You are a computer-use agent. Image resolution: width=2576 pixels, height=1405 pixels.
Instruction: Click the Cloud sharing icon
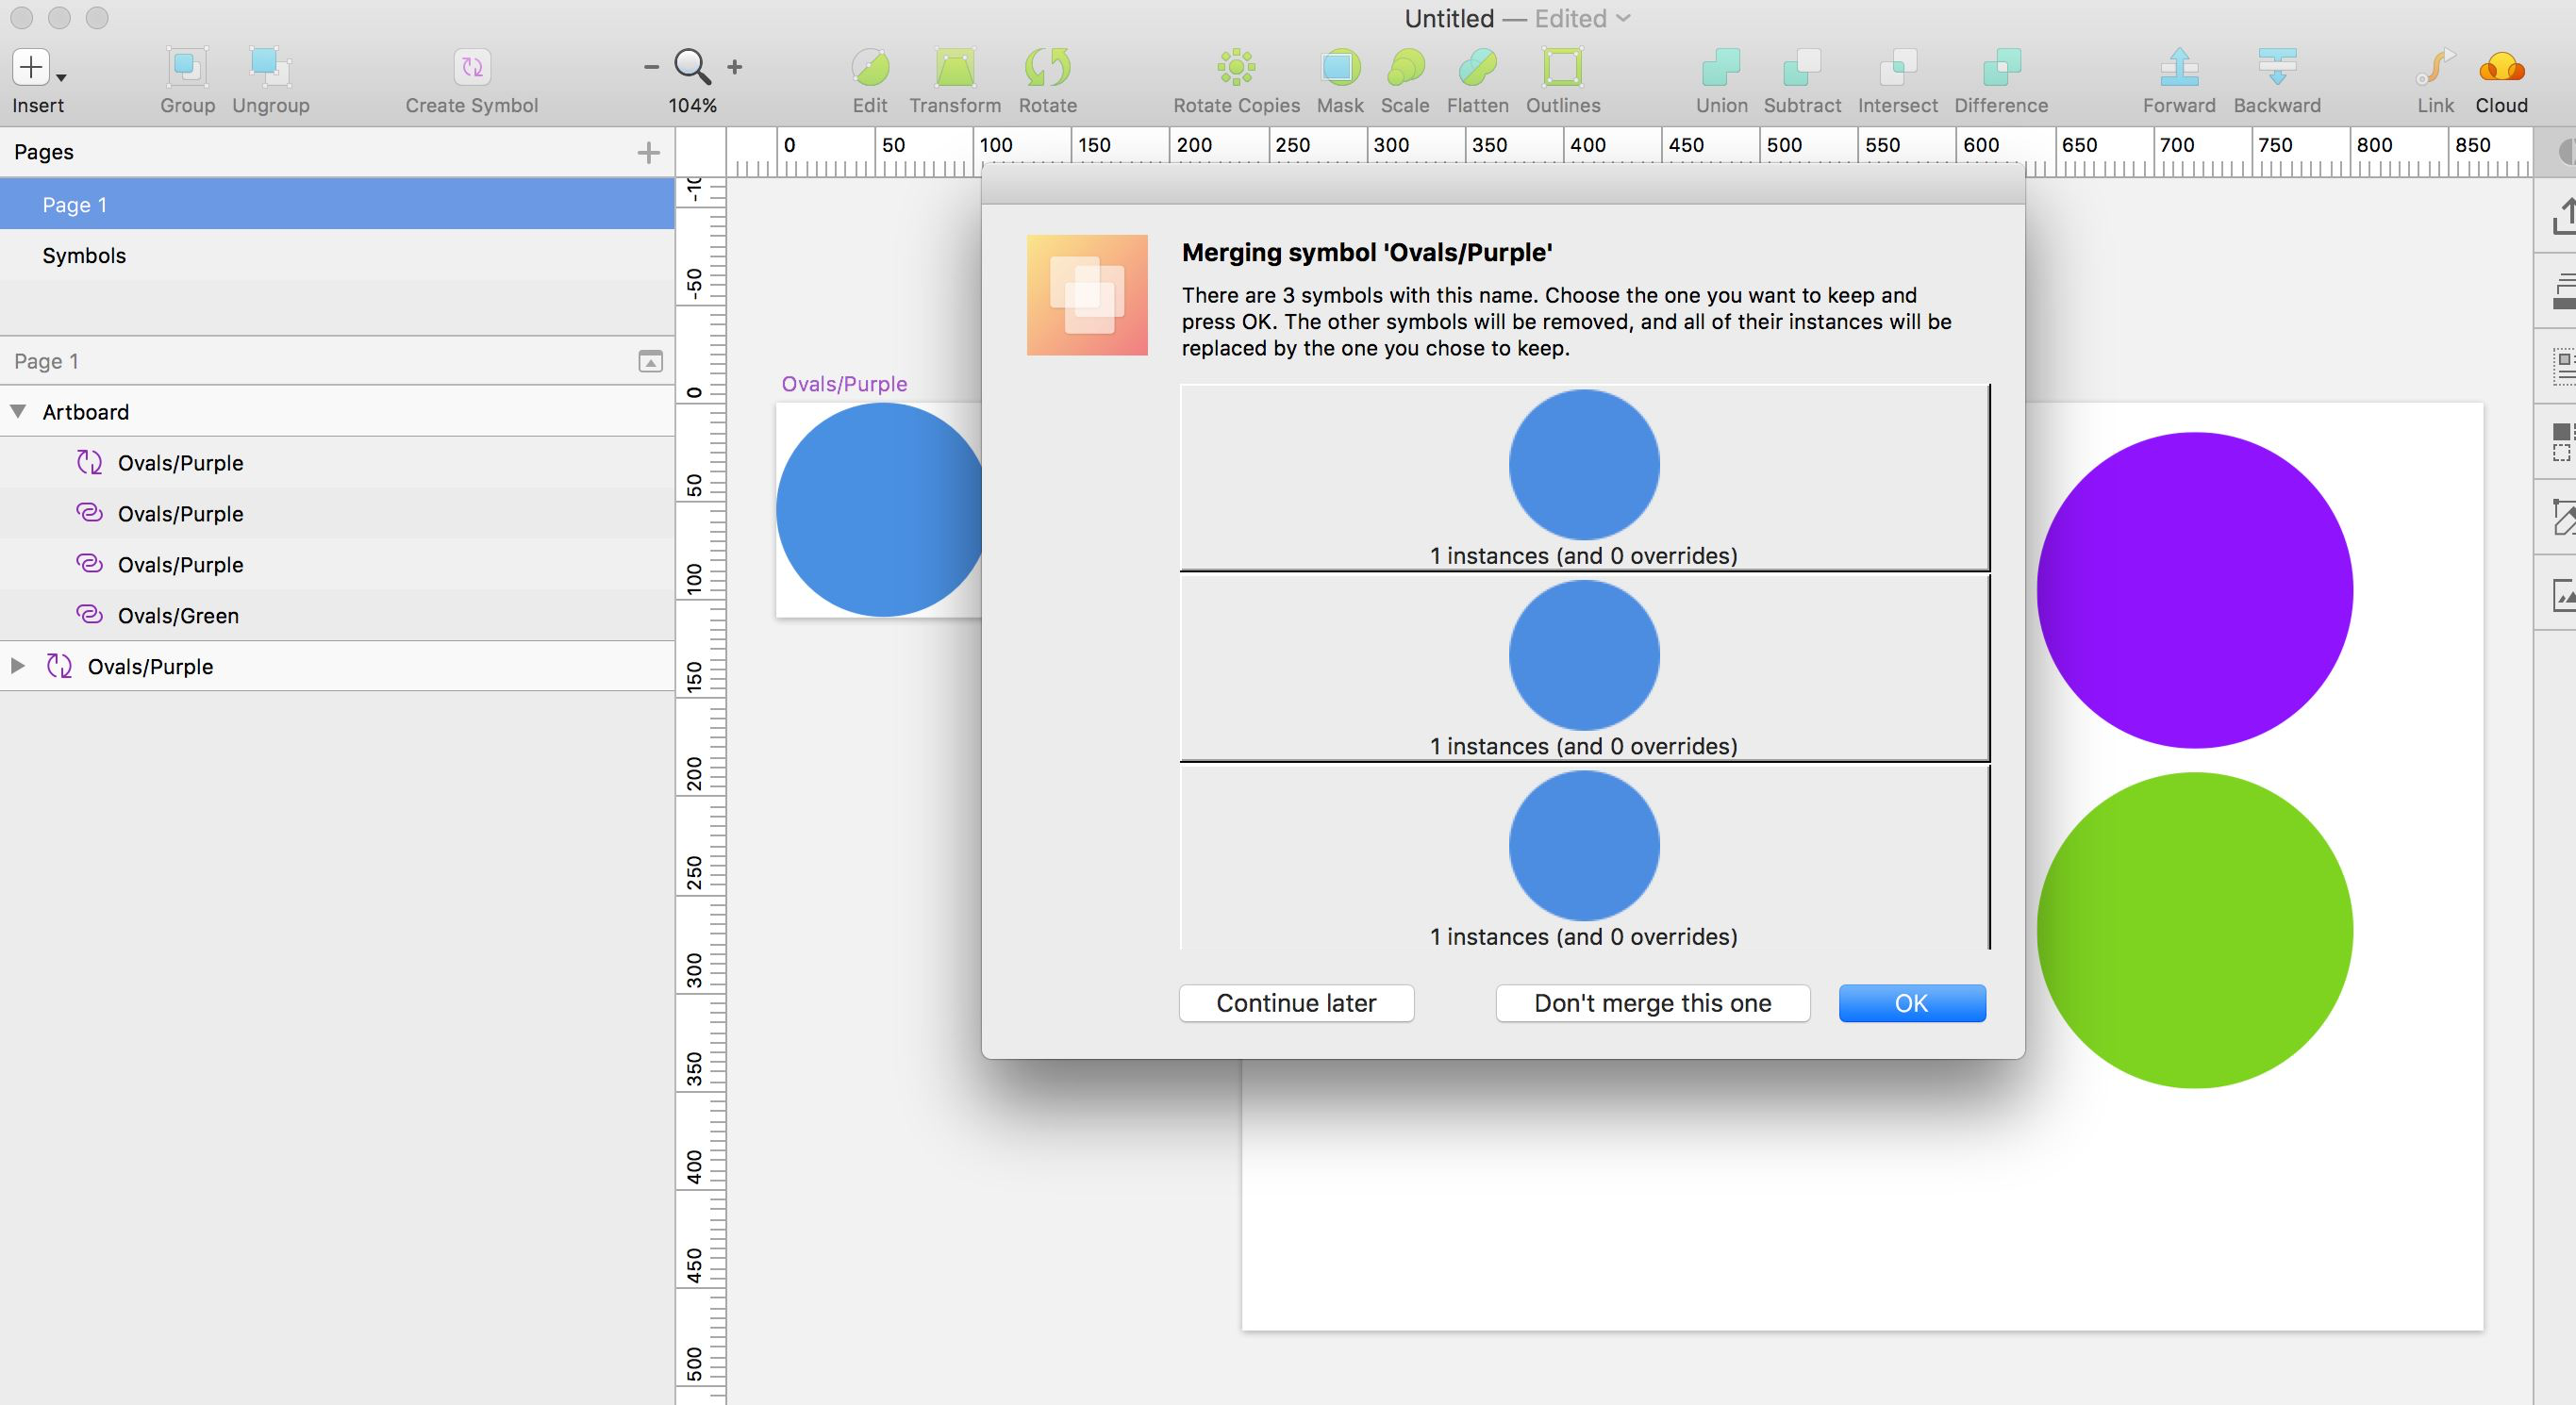(2501, 68)
